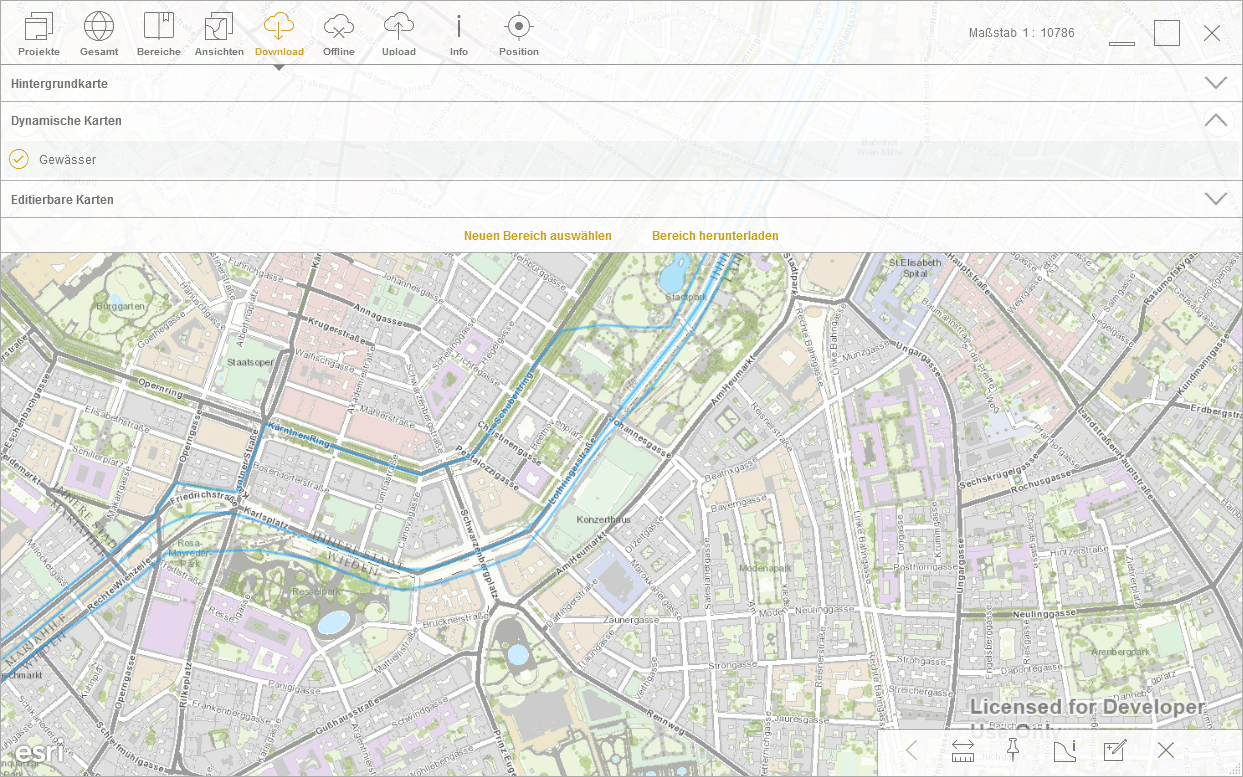Click the Upload cloud icon
Image resolution: width=1243 pixels, height=777 pixels.
pos(399,34)
